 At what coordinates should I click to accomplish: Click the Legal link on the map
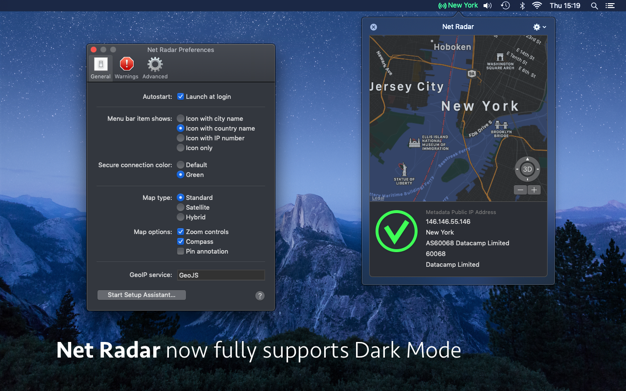click(x=378, y=198)
